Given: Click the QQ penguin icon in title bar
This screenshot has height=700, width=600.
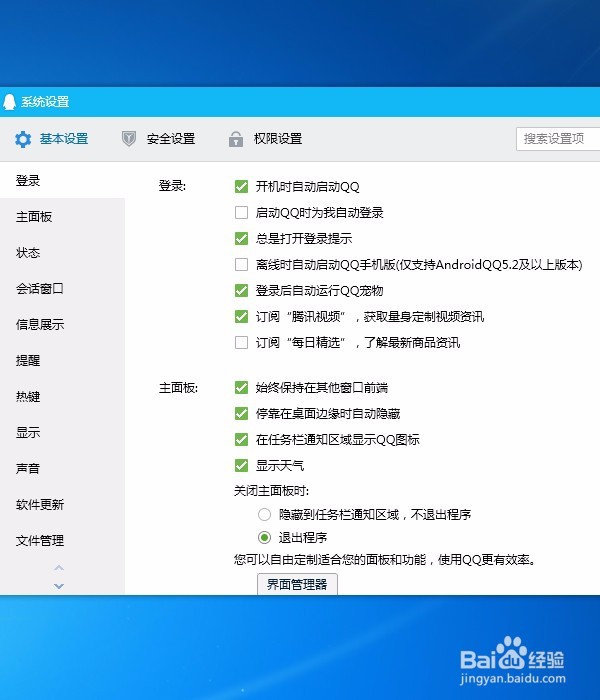Looking at the screenshot, I should click(x=9, y=102).
